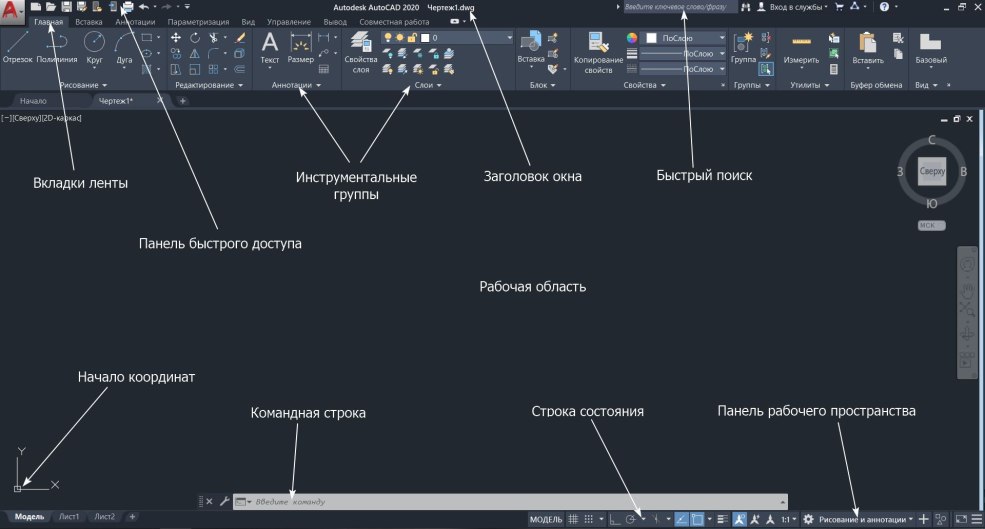Click the Rotate tool in Редактирование
Screen dimensions: 985x529
[x=195, y=38]
